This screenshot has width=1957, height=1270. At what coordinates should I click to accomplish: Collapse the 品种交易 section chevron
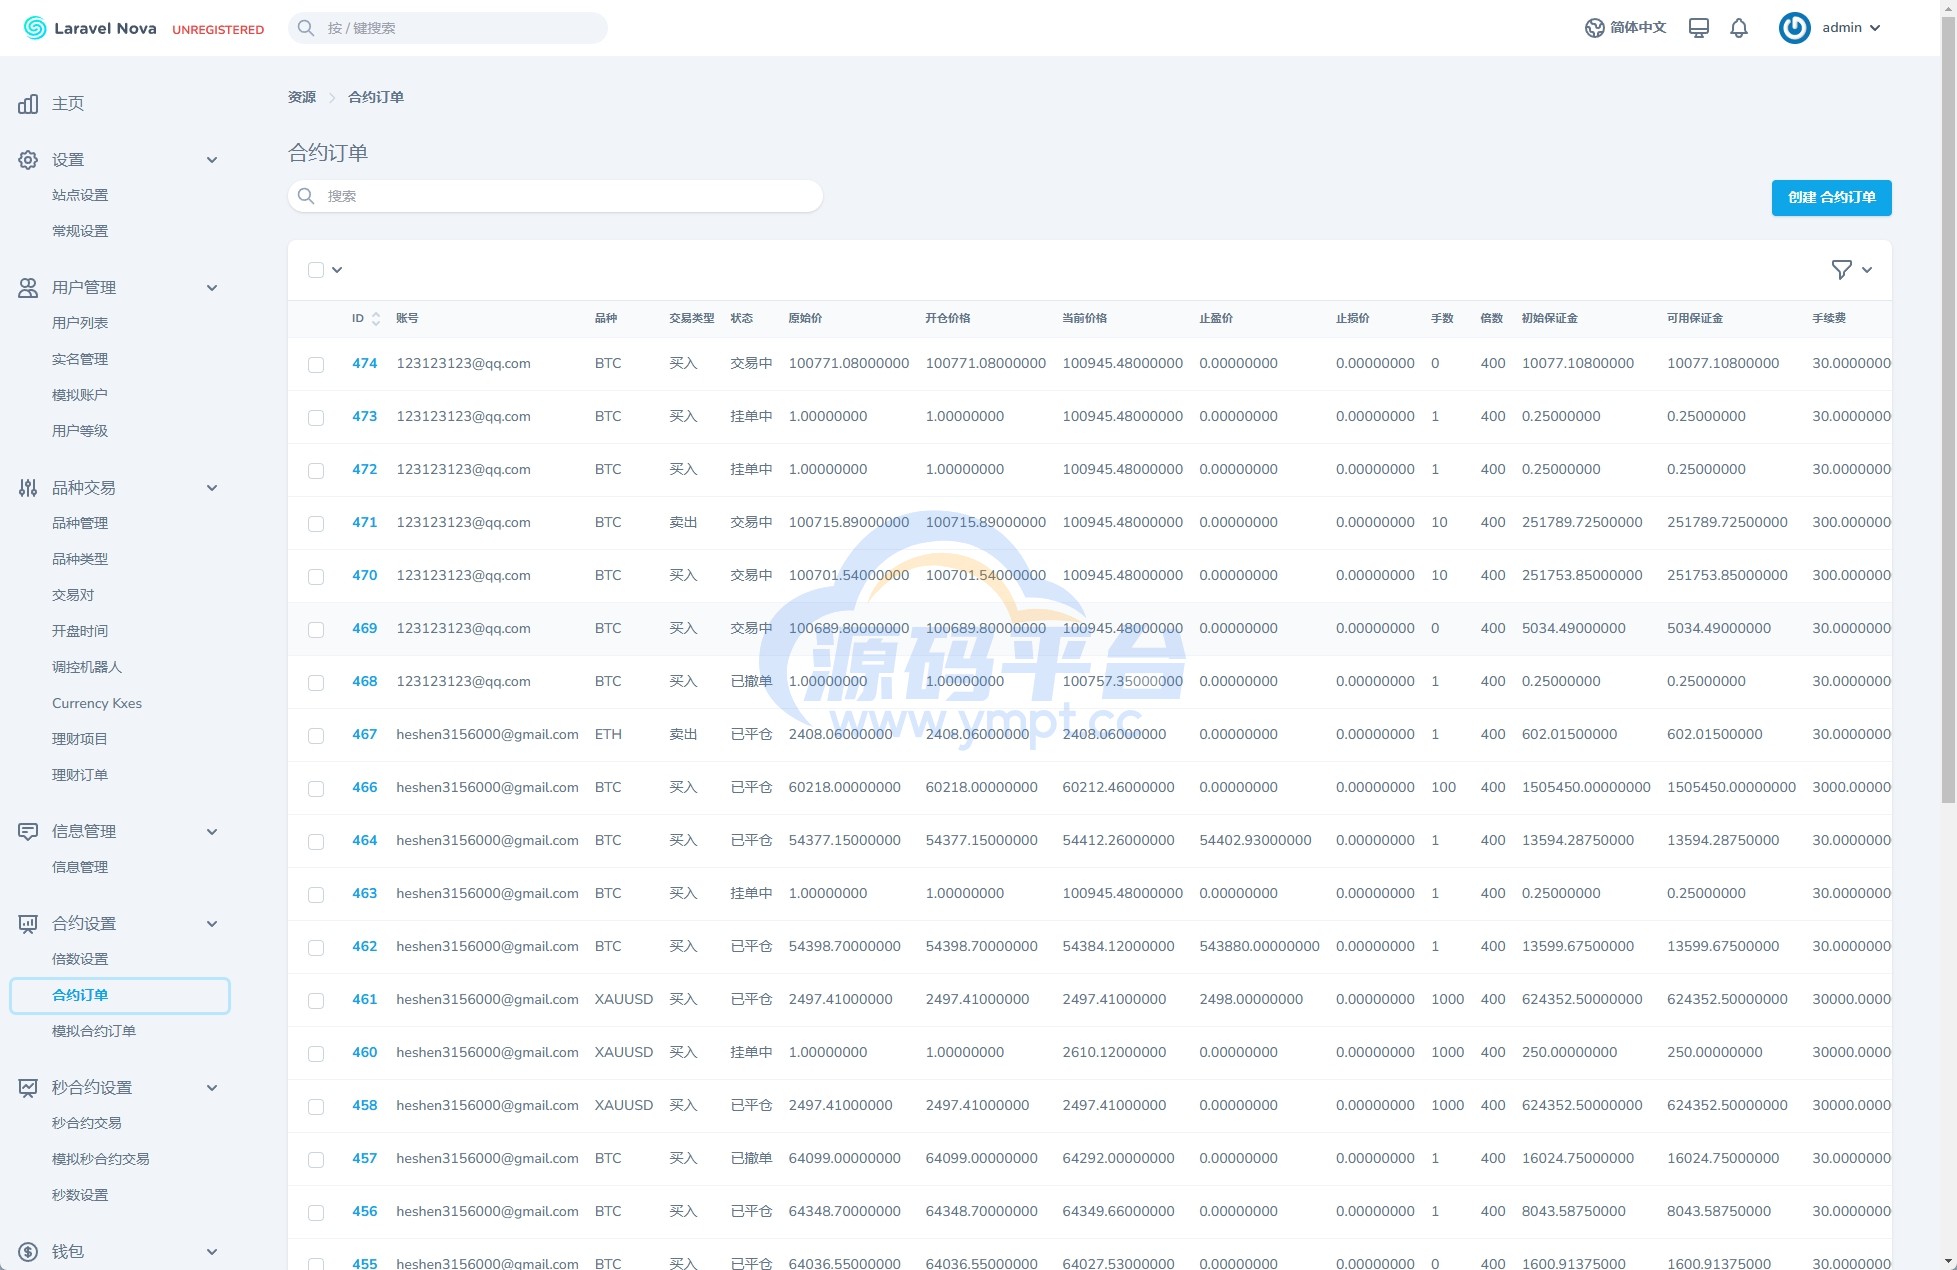212,488
